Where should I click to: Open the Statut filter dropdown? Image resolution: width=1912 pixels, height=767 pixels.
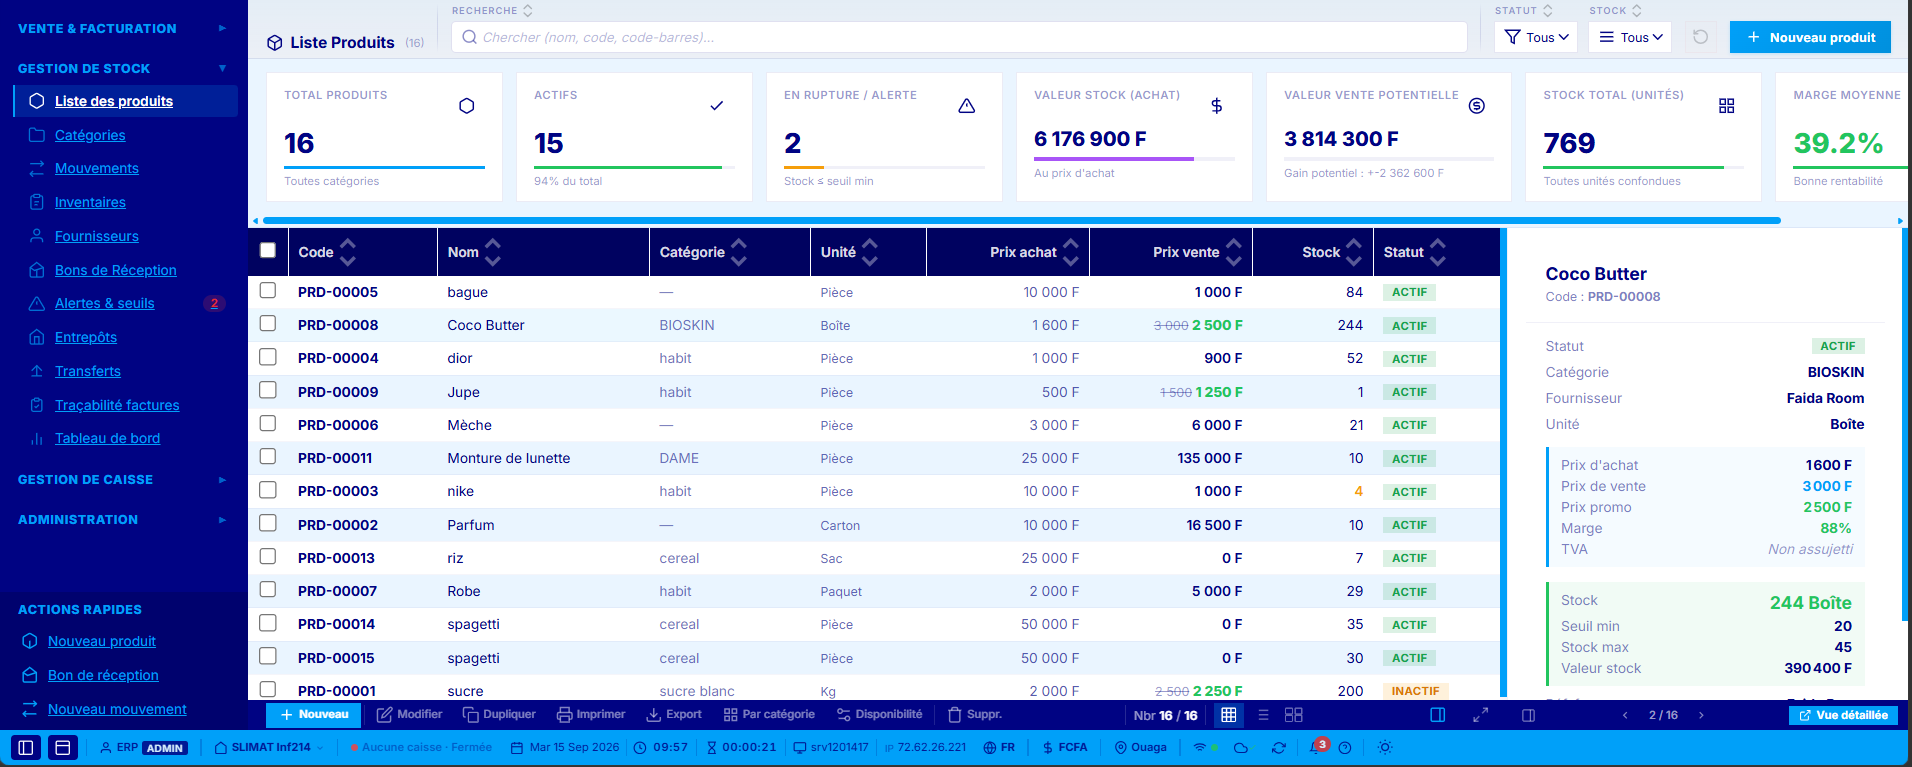point(1536,37)
